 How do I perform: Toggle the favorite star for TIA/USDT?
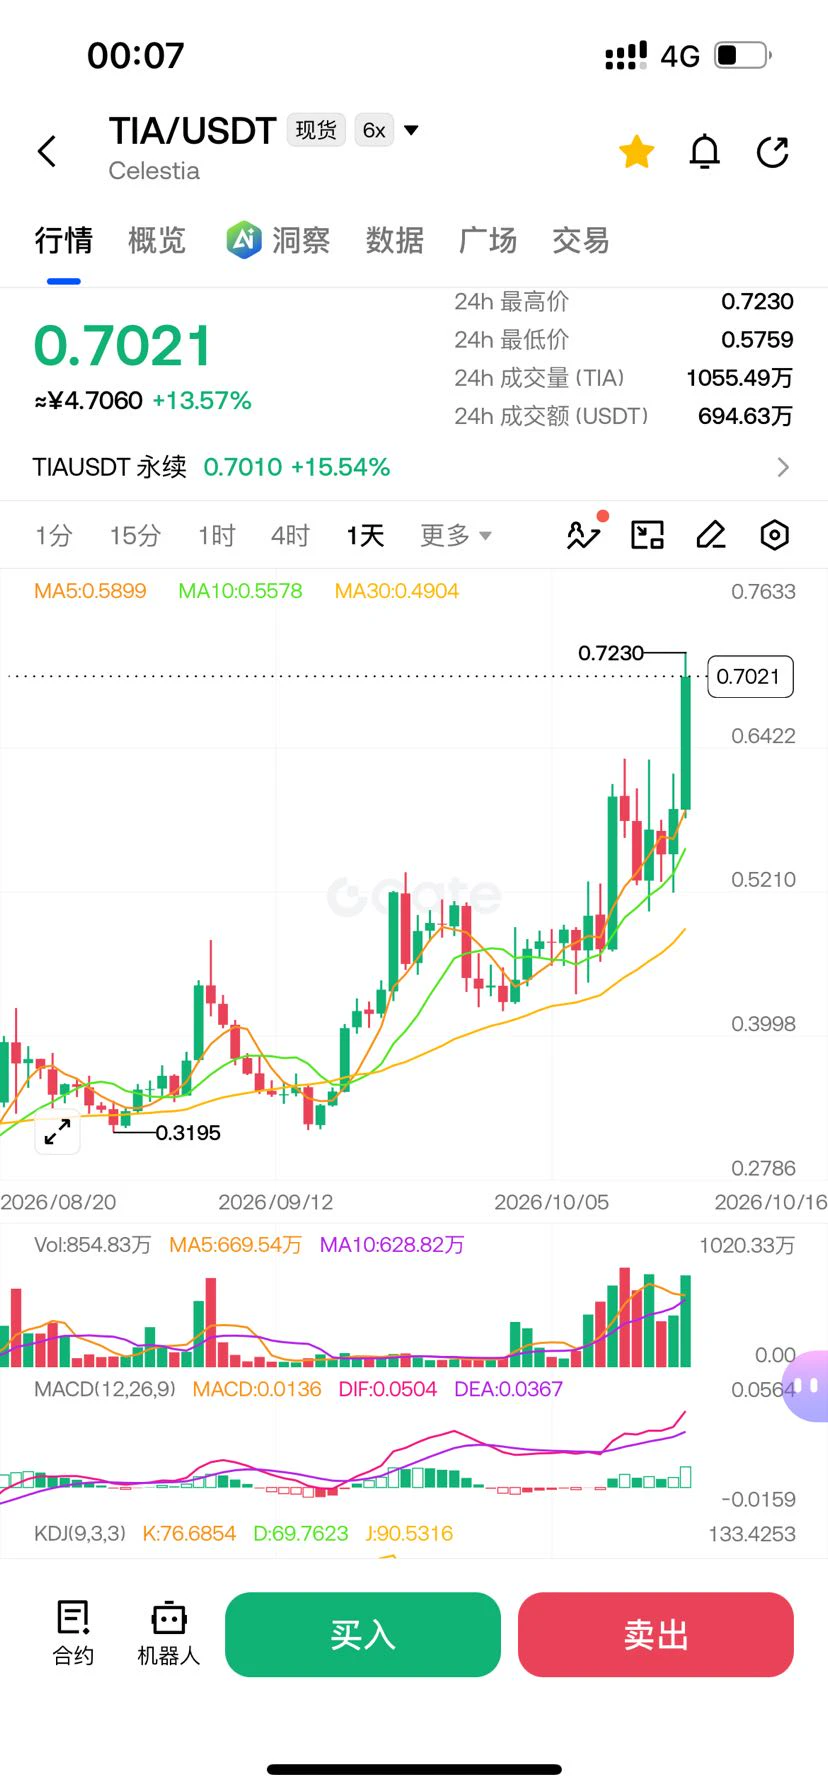(x=636, y=152)
